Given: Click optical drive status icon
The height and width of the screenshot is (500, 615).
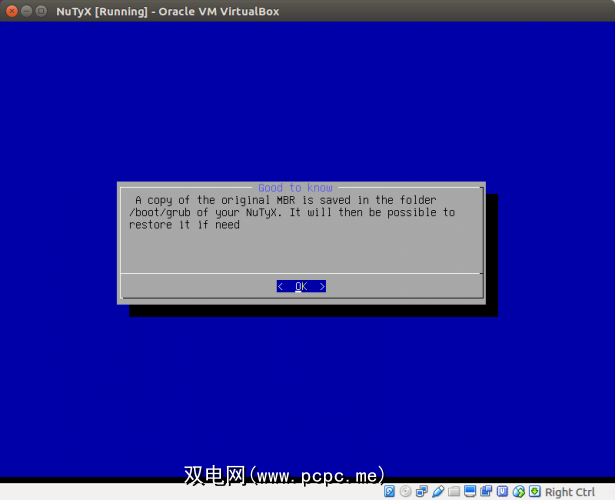Looking at the screenshot, I should [x=406, y=491].
